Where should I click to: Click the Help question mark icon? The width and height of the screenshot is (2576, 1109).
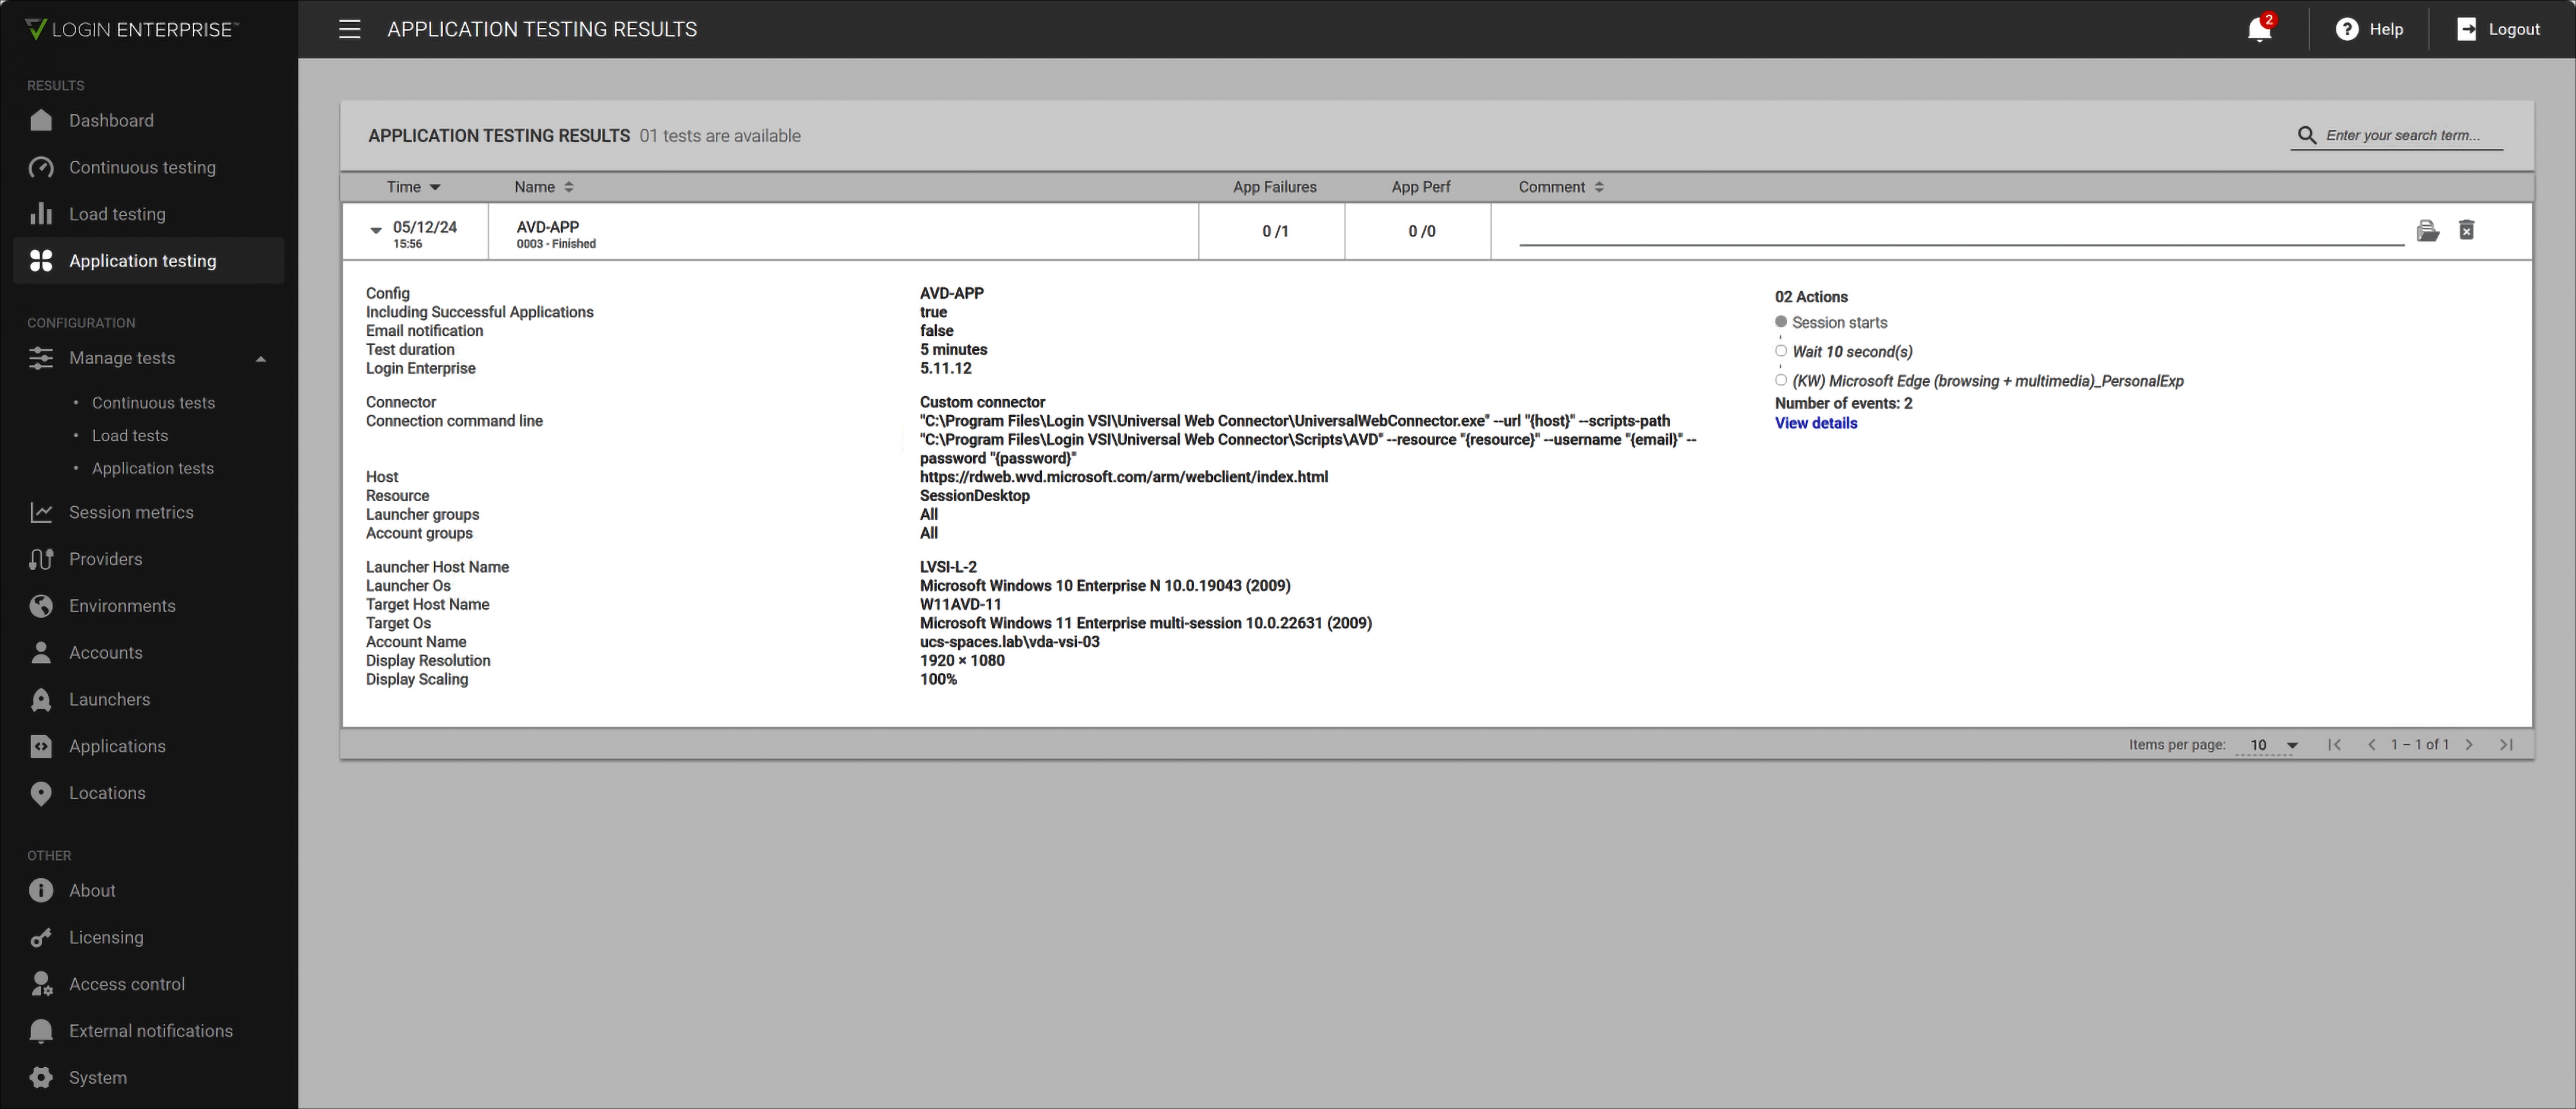[x=2347, y=29]
